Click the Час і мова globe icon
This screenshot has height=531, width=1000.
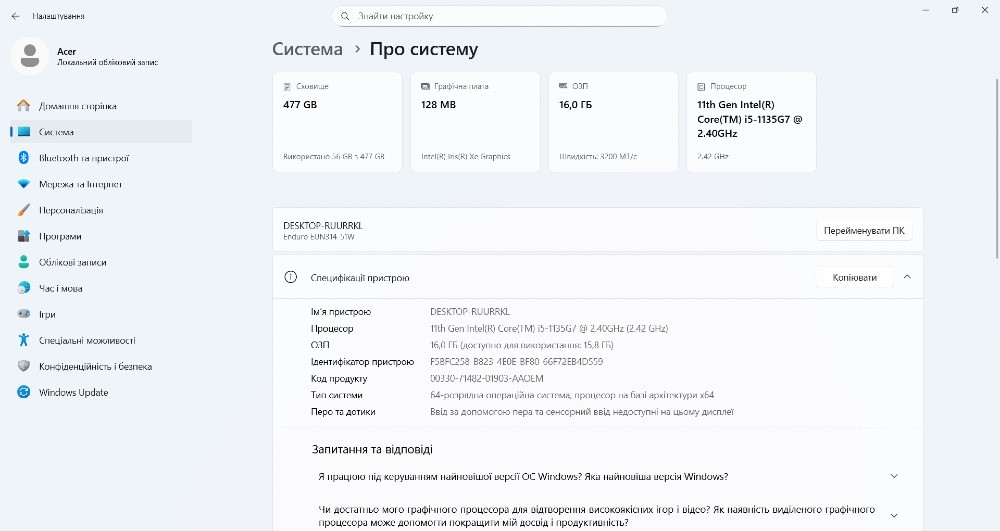[24, 288]
